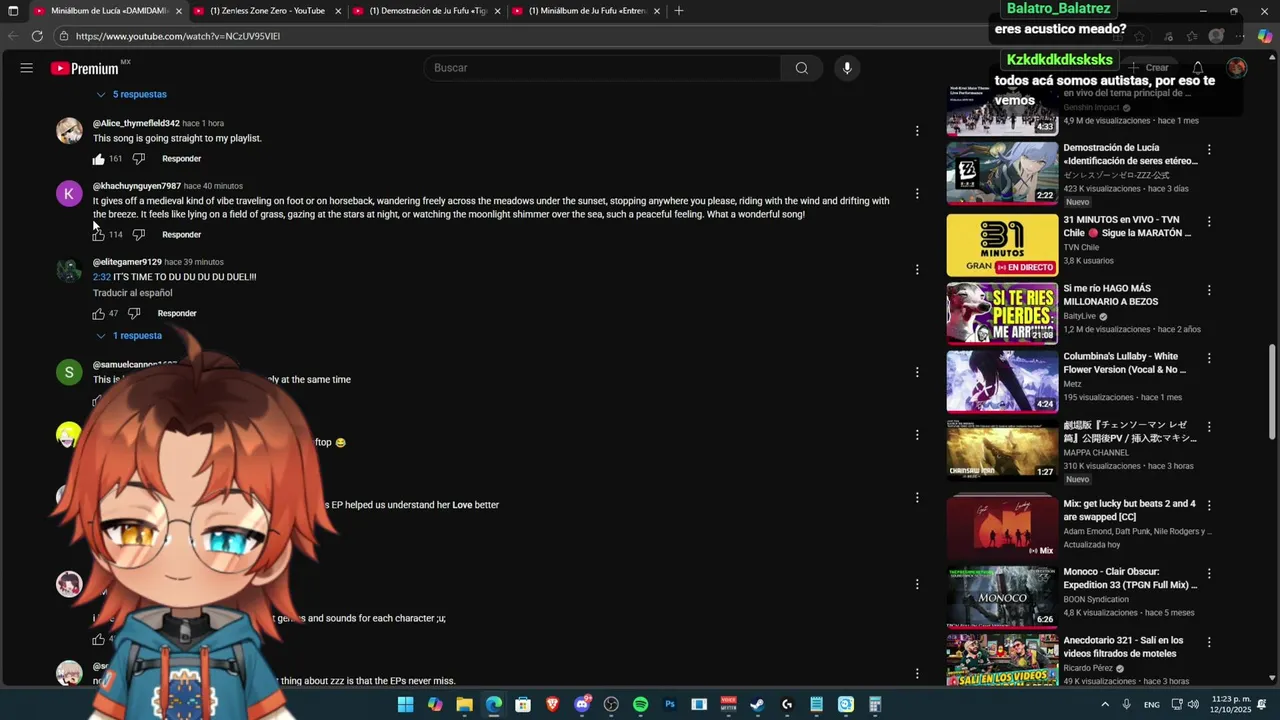Open the YouTube notifications bell

click(x=1197, y=68)
